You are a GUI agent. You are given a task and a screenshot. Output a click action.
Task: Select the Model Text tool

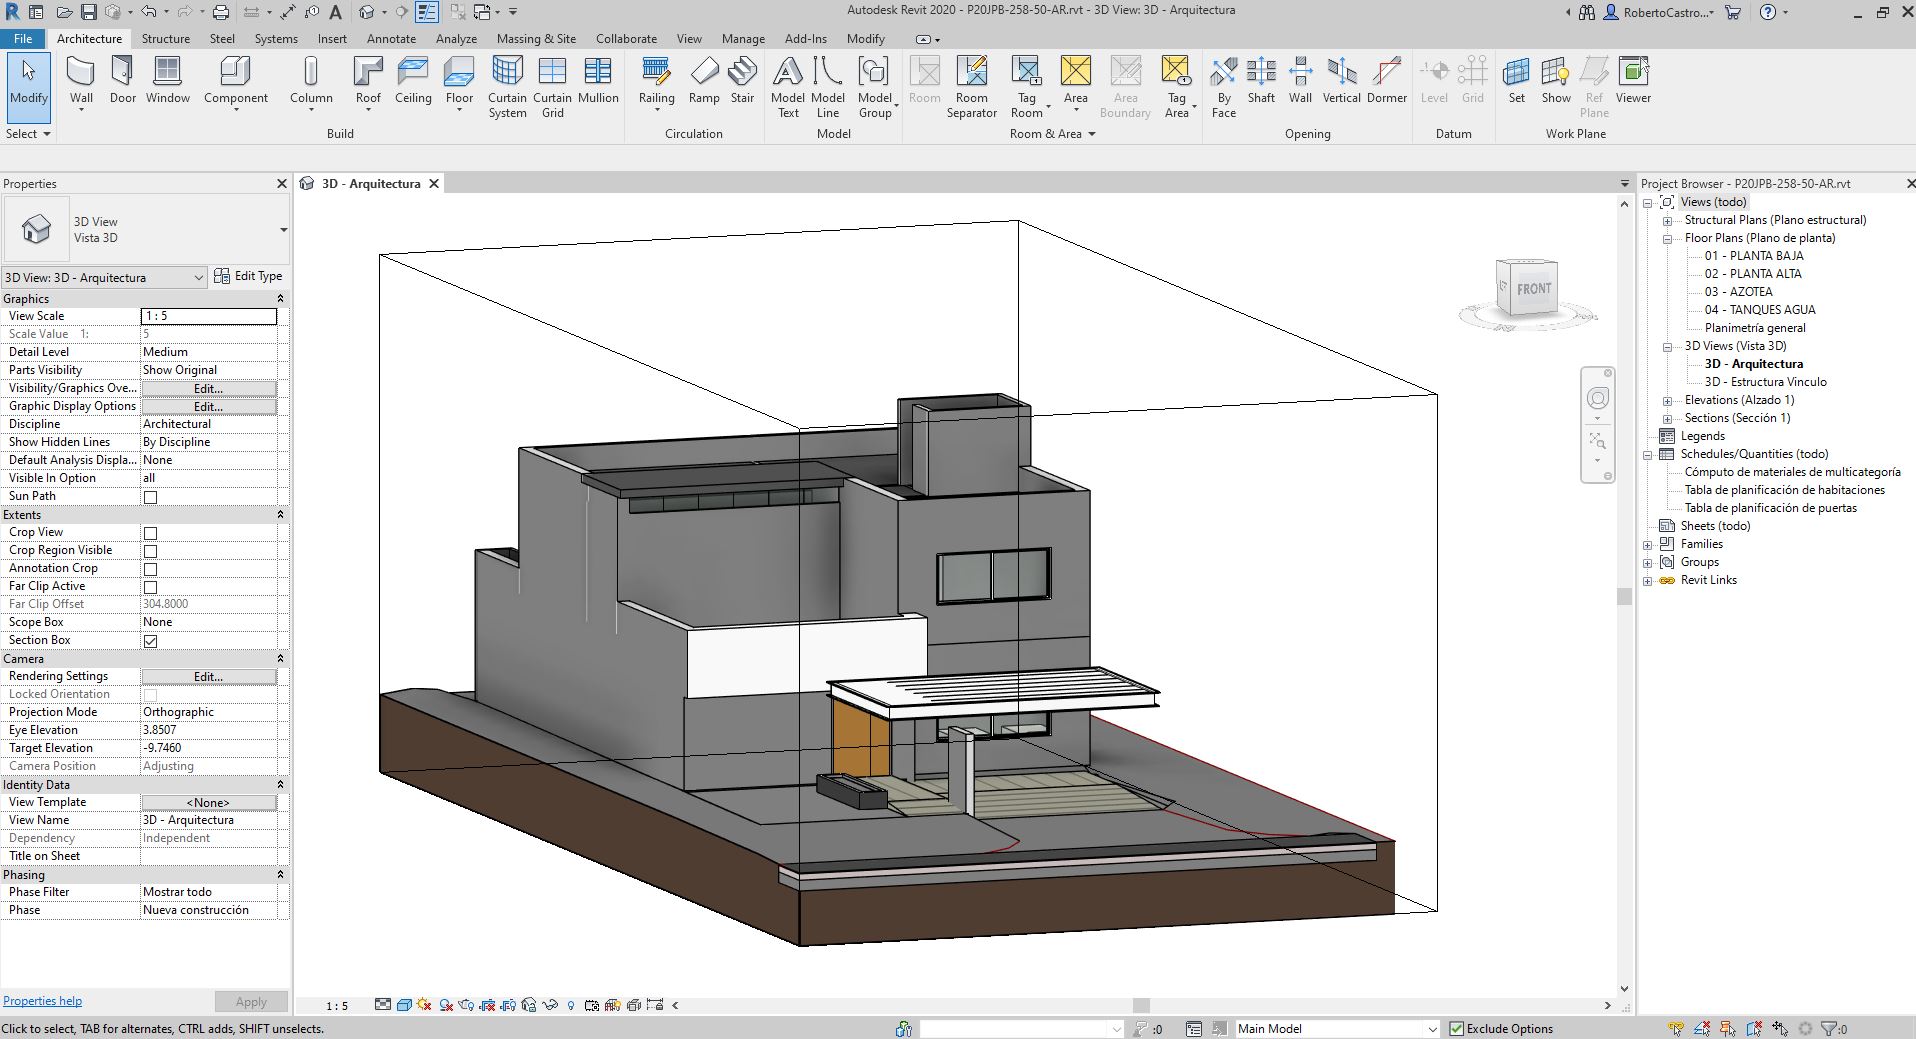pyautogui.click(x=788, y=87)
